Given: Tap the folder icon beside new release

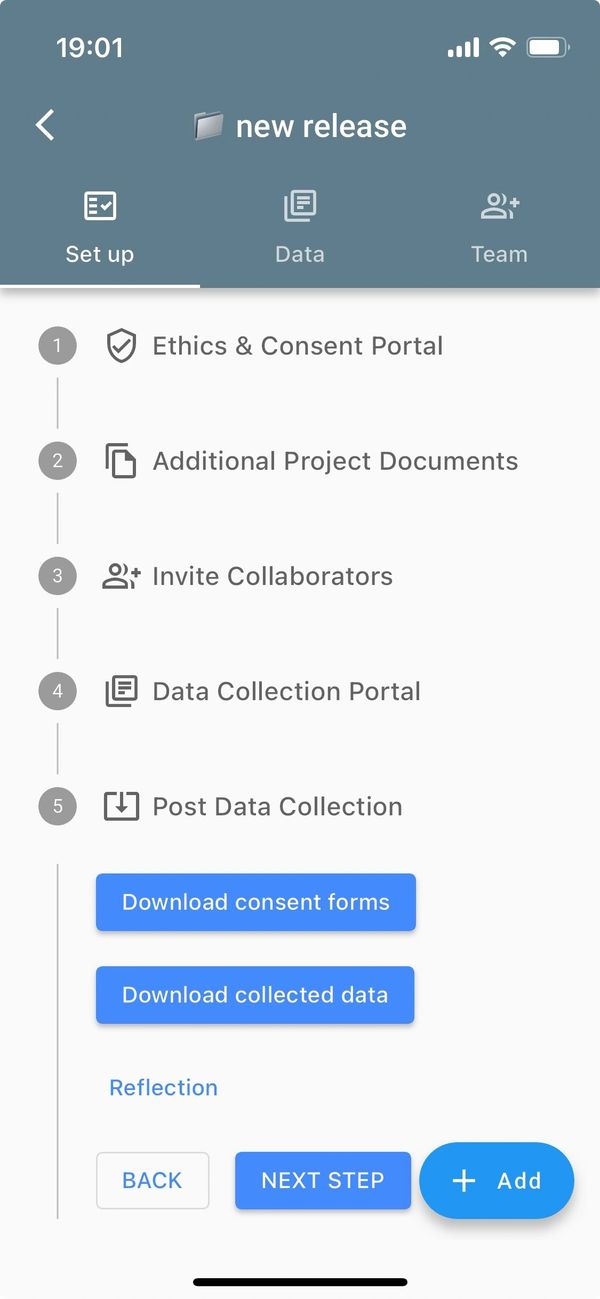Looking at the screenshot, I should [208, 126].
